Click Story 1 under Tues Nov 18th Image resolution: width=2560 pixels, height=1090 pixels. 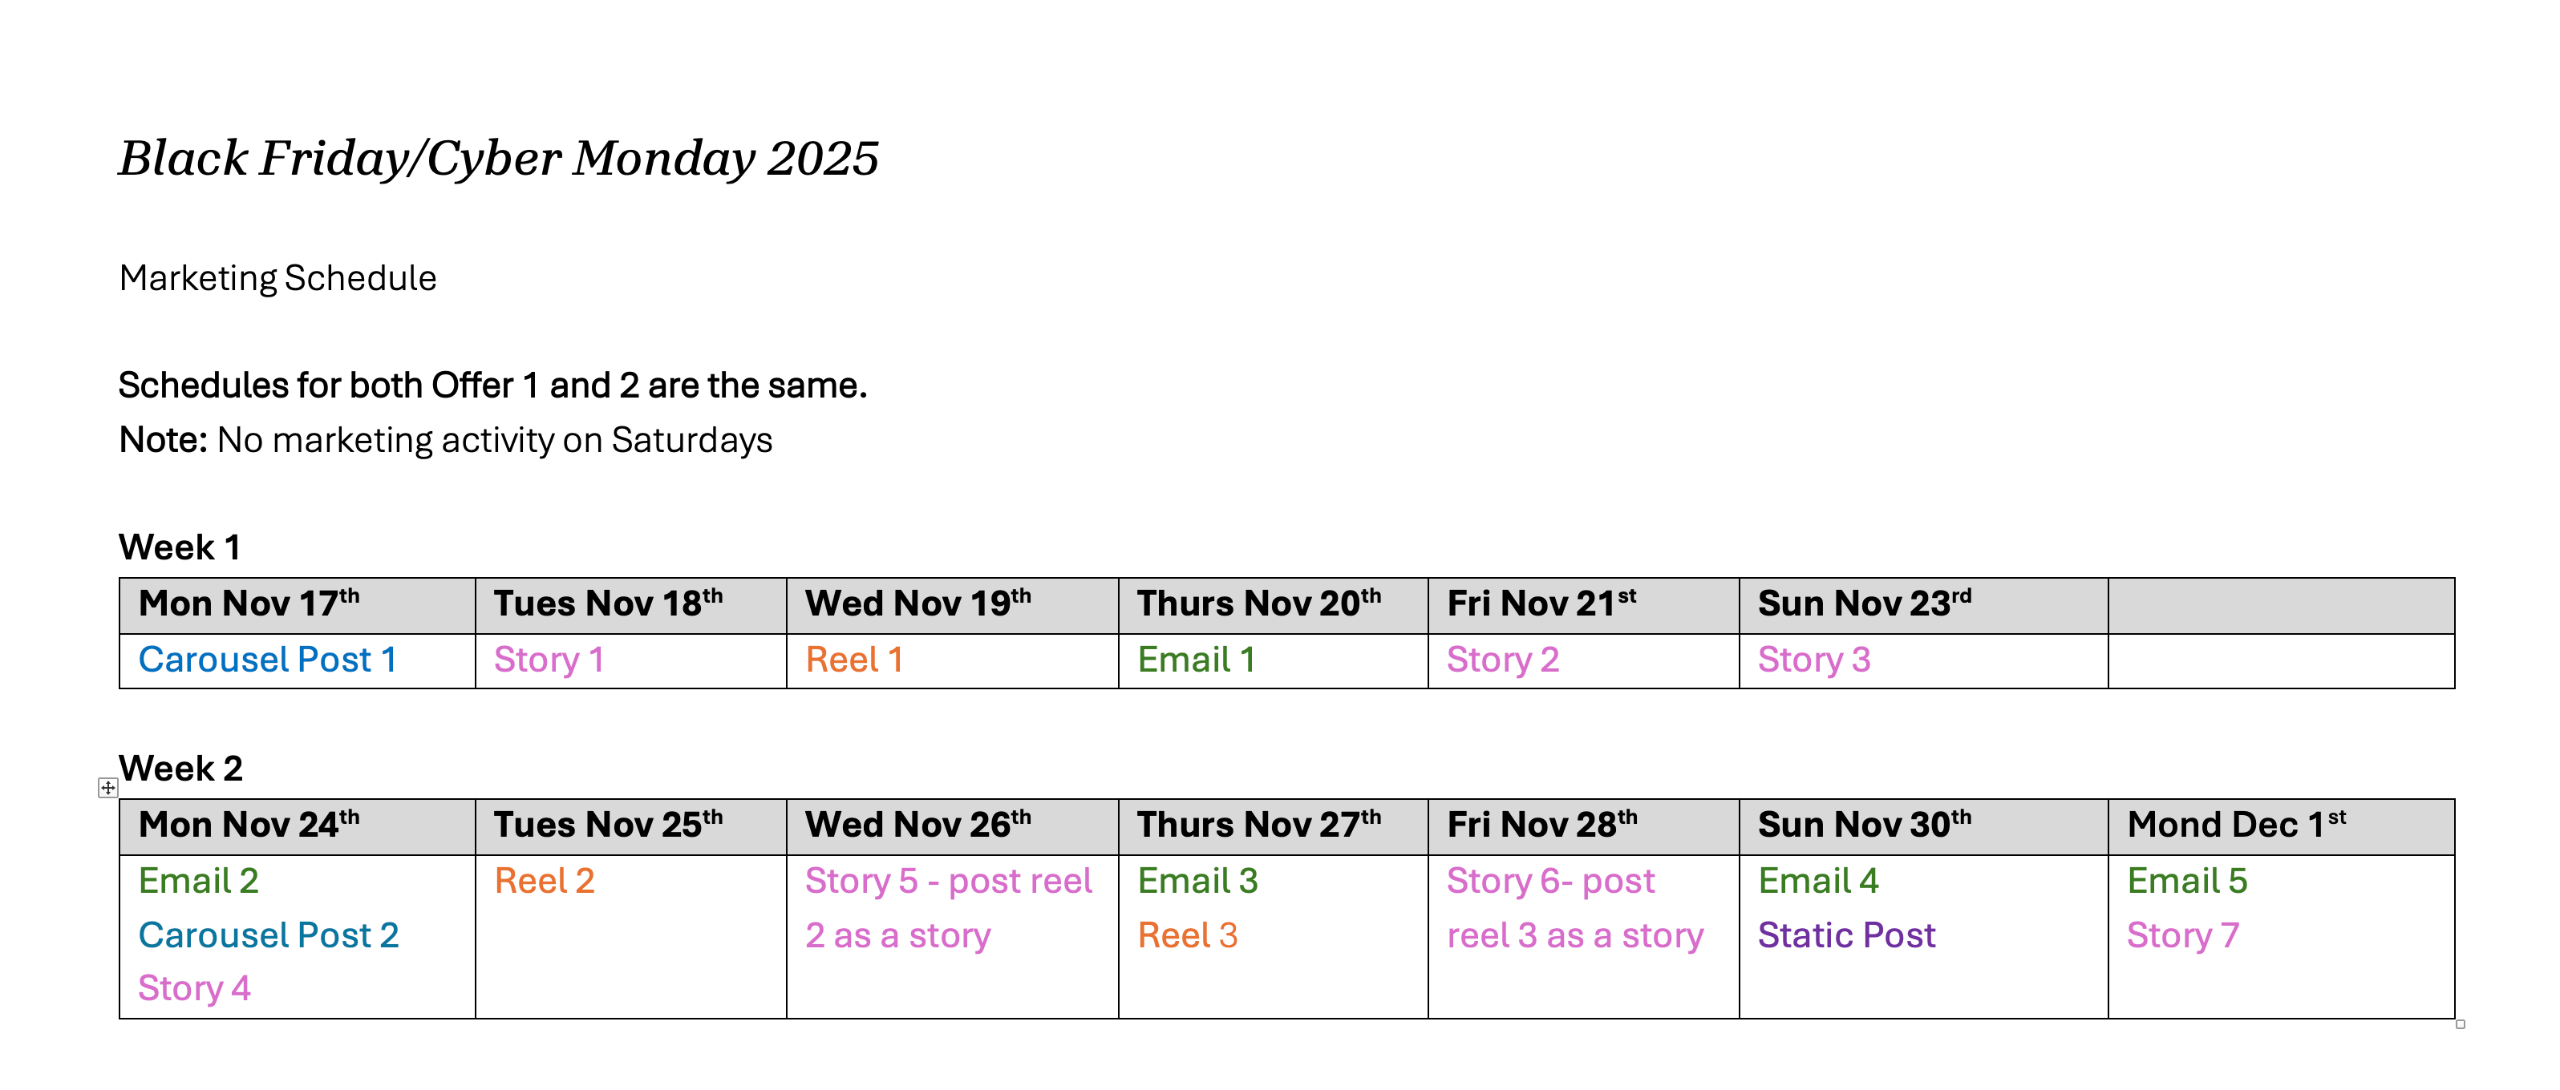548,660
